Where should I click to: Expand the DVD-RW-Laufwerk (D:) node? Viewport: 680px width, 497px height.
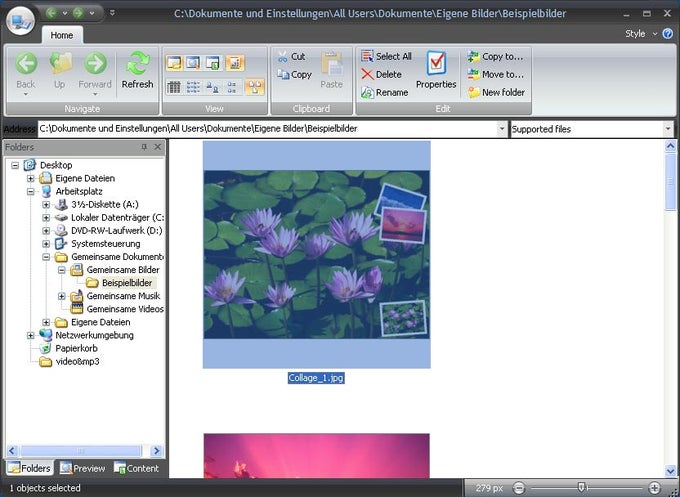[x=46, y=231]
